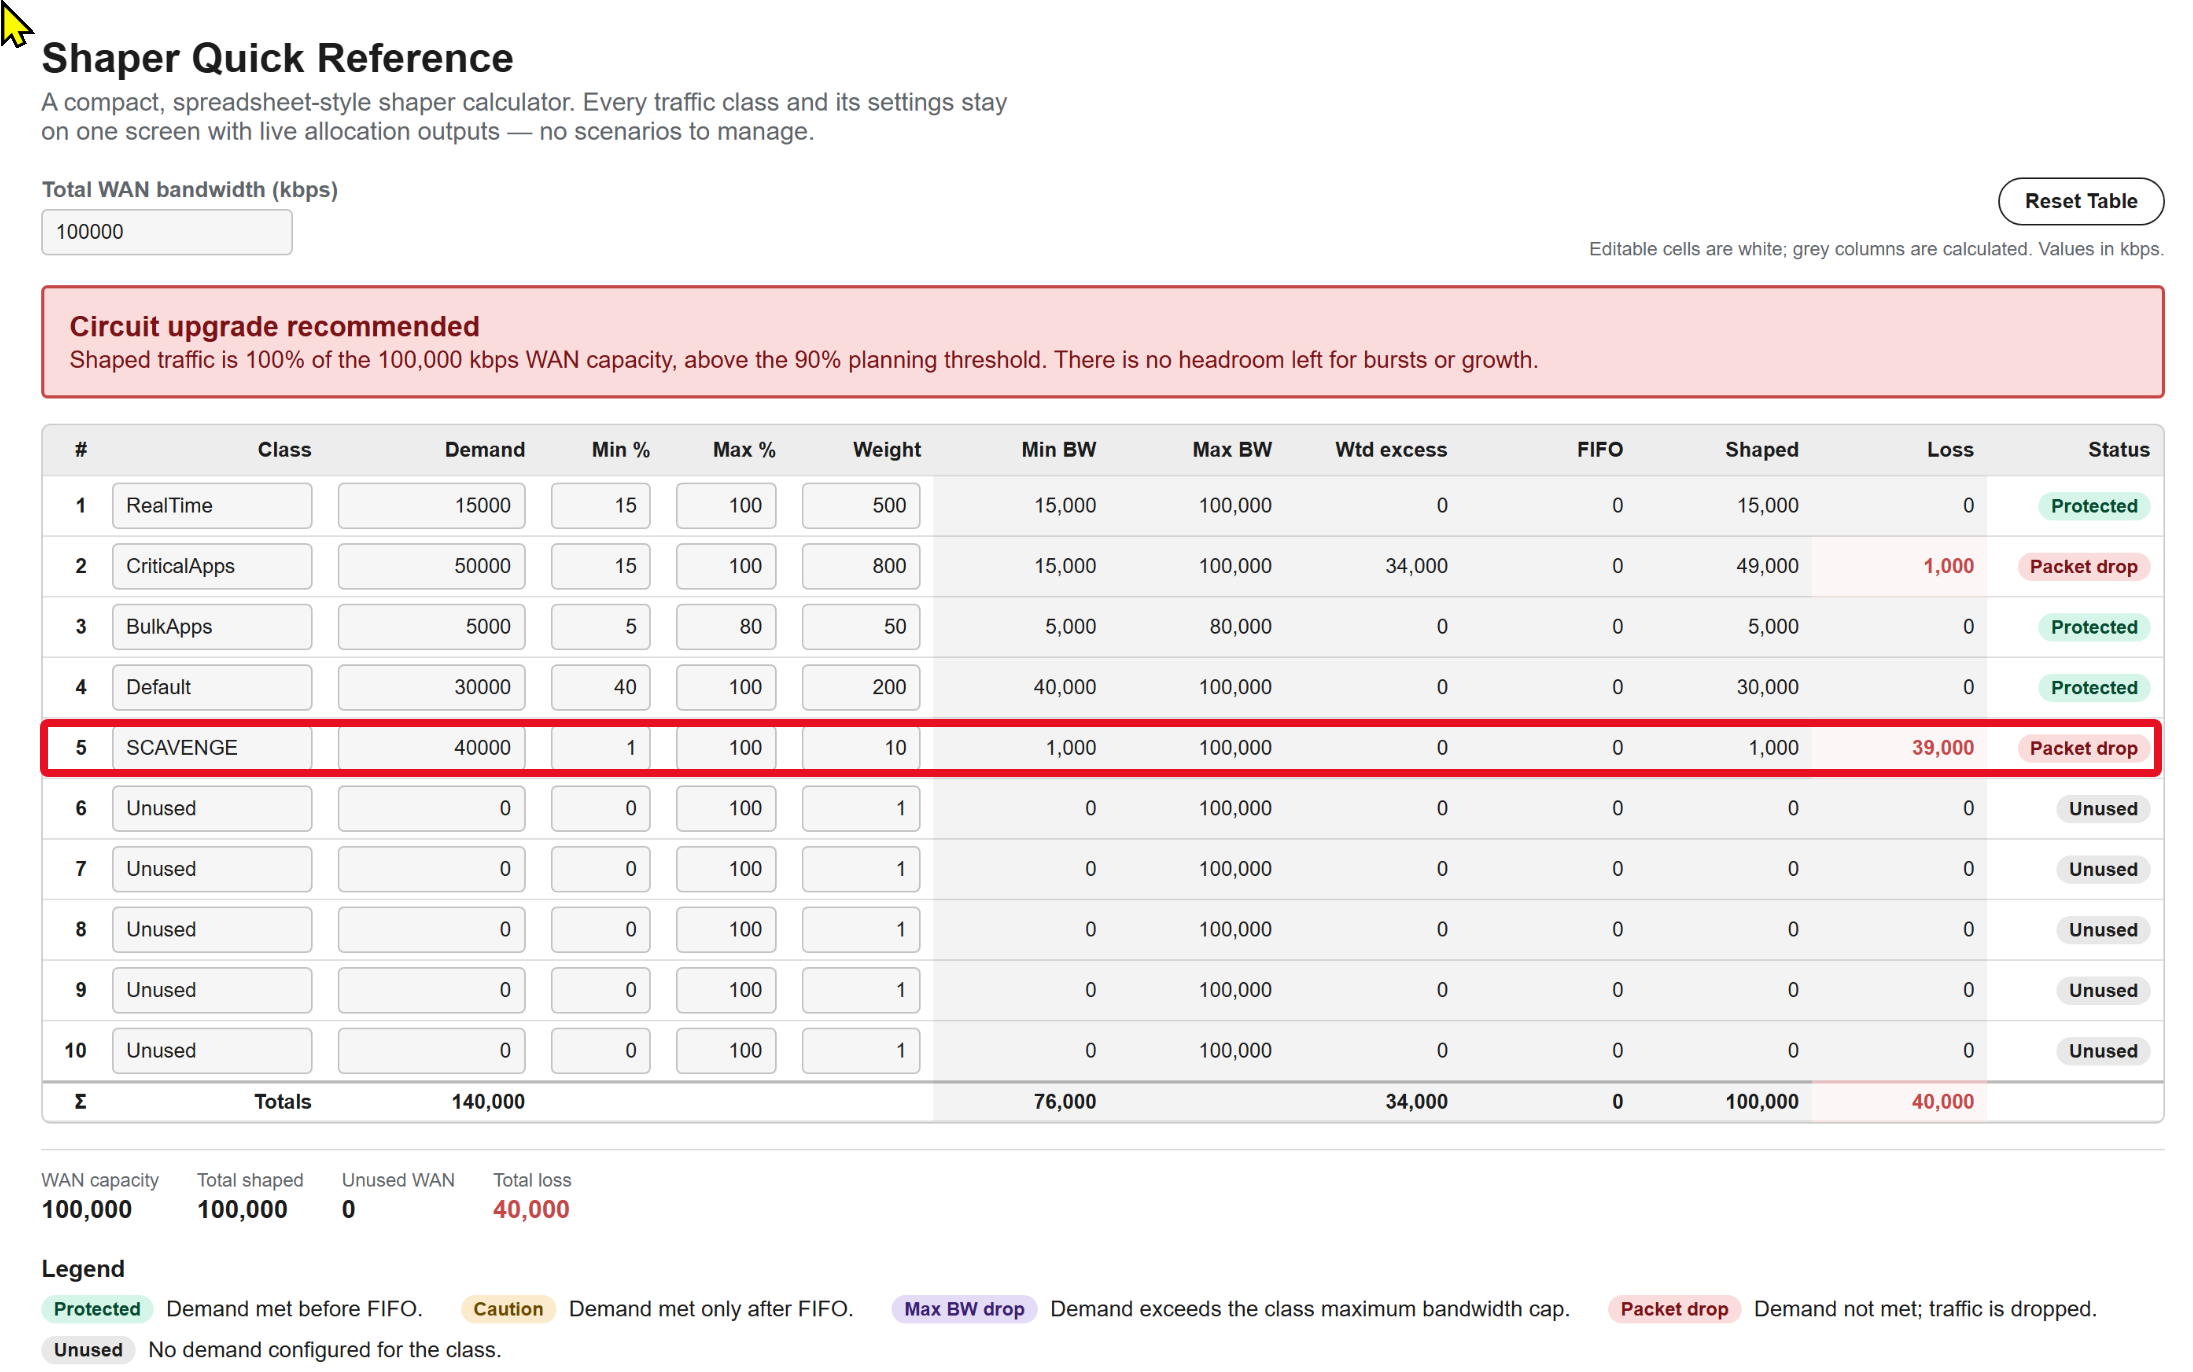2193x1372 pixels.
Task: Click row 8 demand field
Action: tap(431, 930)
